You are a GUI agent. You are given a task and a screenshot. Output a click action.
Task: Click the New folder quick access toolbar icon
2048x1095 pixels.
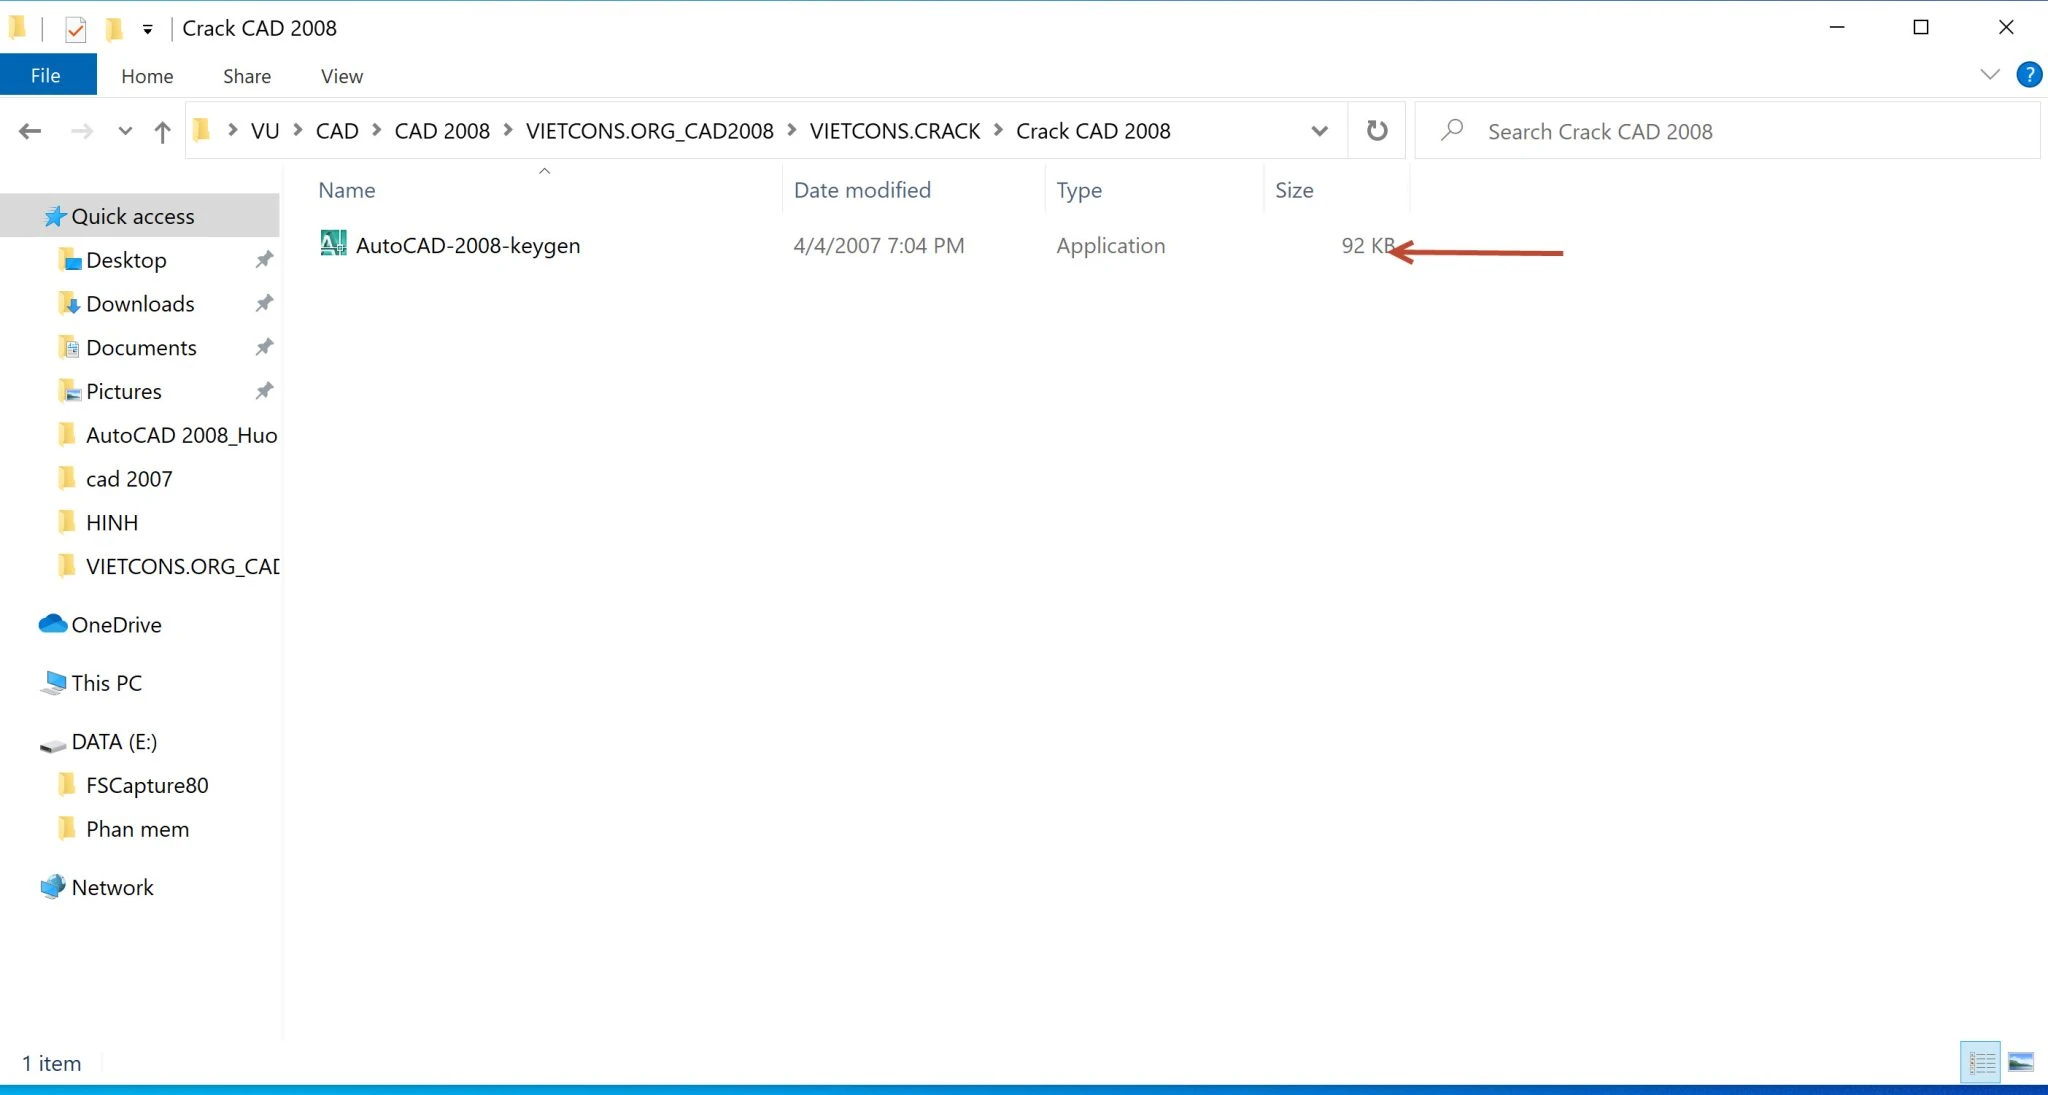tap(114, 29)
